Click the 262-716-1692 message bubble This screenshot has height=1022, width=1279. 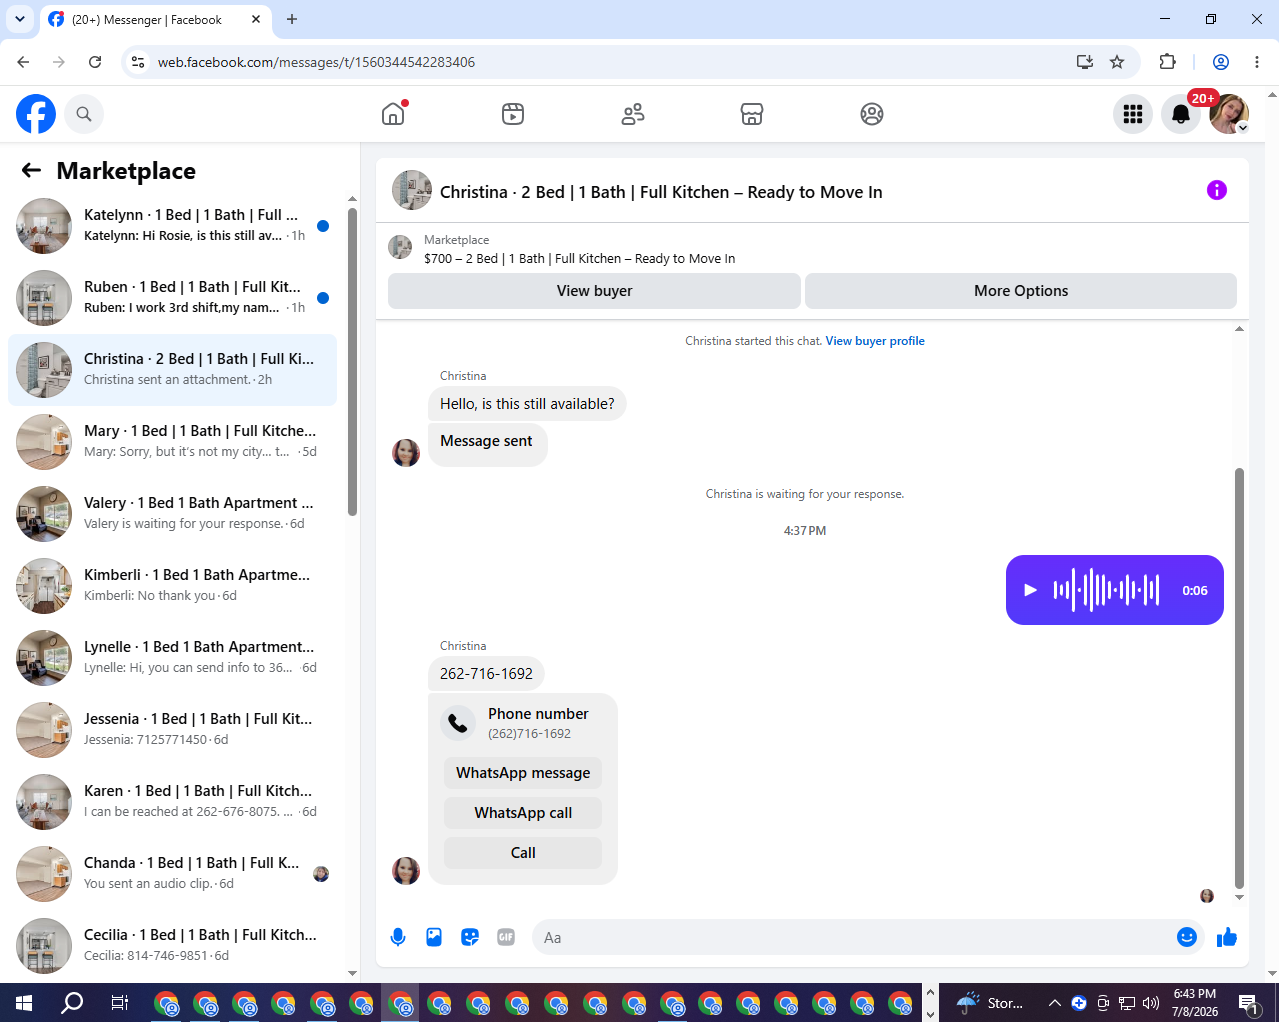coord(486,674)
